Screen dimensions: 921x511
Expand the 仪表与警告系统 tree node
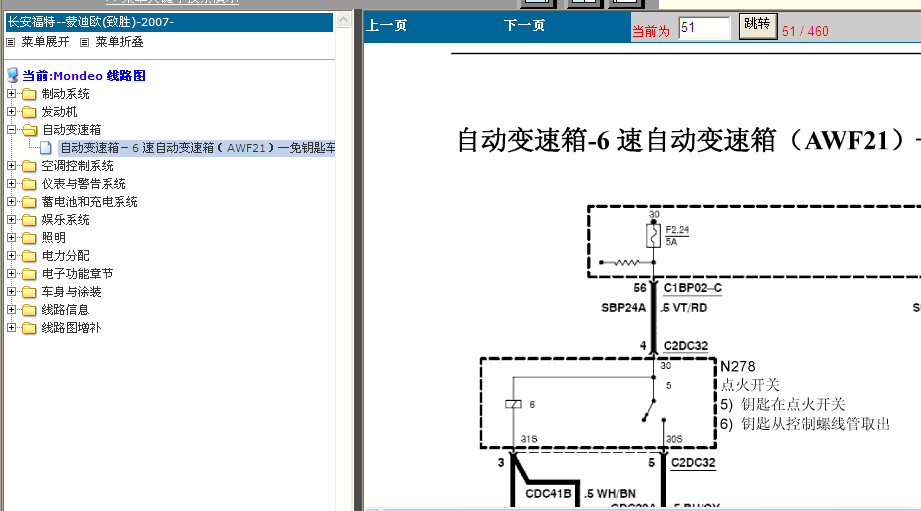[x=11, y=183]
